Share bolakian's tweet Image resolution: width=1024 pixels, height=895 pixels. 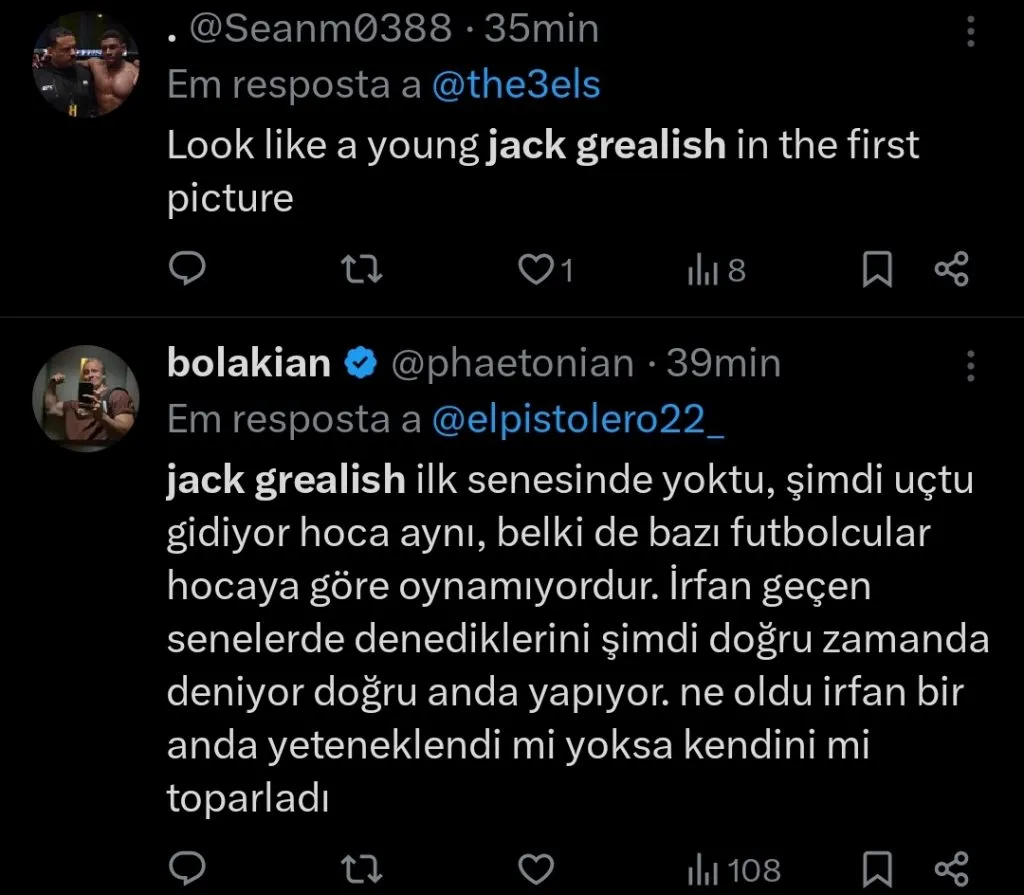(x=951, y=868)
